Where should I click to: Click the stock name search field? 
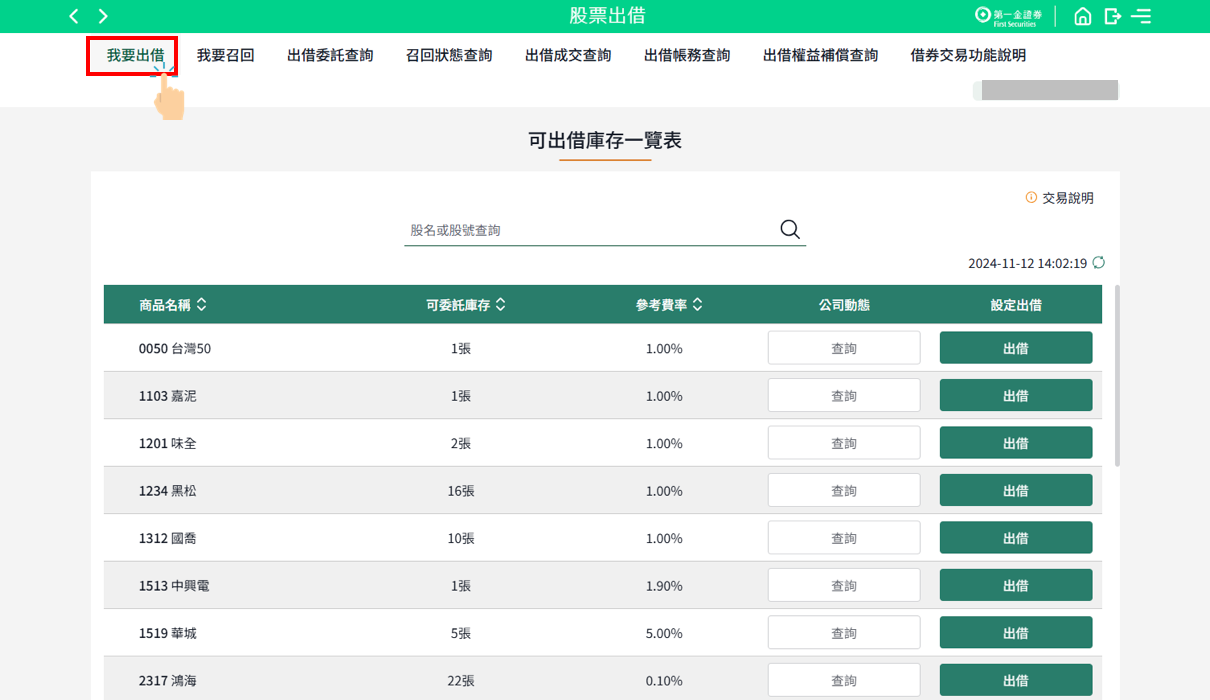(590, 230)
